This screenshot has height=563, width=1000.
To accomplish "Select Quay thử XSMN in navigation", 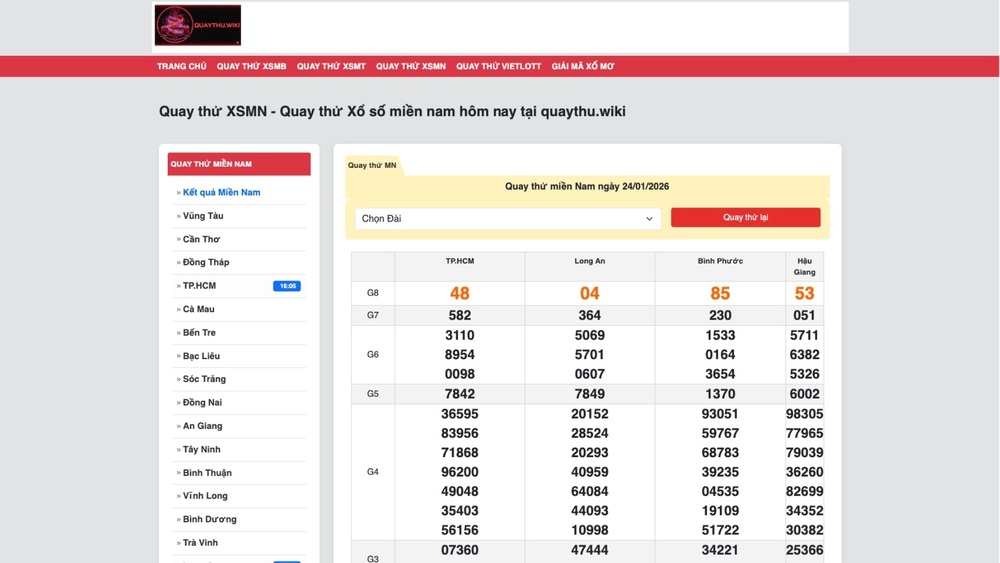I will tap(411, 66).
